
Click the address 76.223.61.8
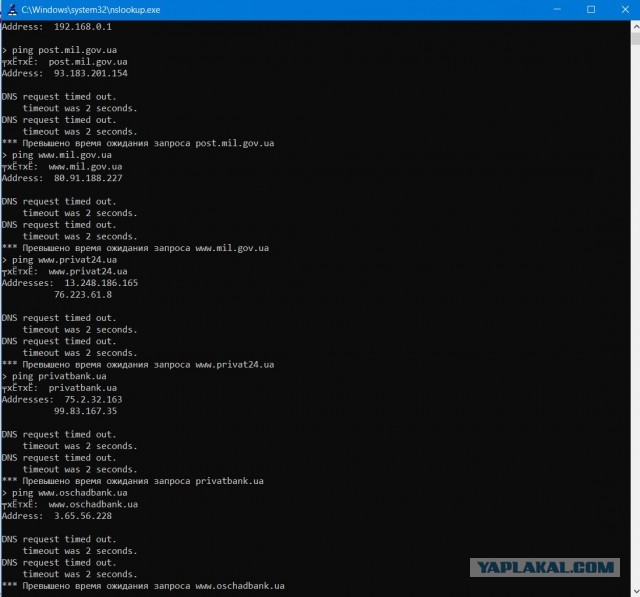pos(83,295)
